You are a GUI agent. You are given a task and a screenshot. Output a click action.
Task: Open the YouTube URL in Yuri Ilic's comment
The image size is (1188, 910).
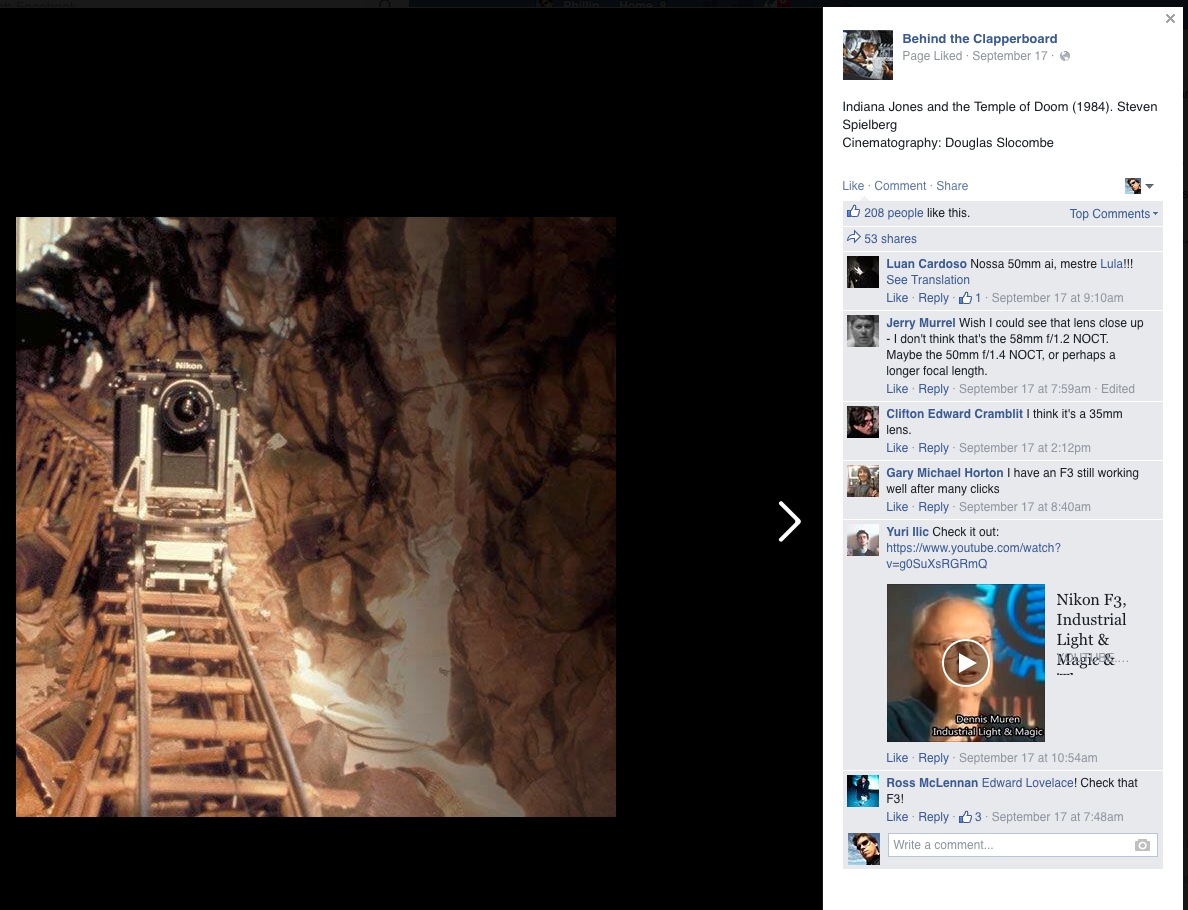tap(973, 555)
